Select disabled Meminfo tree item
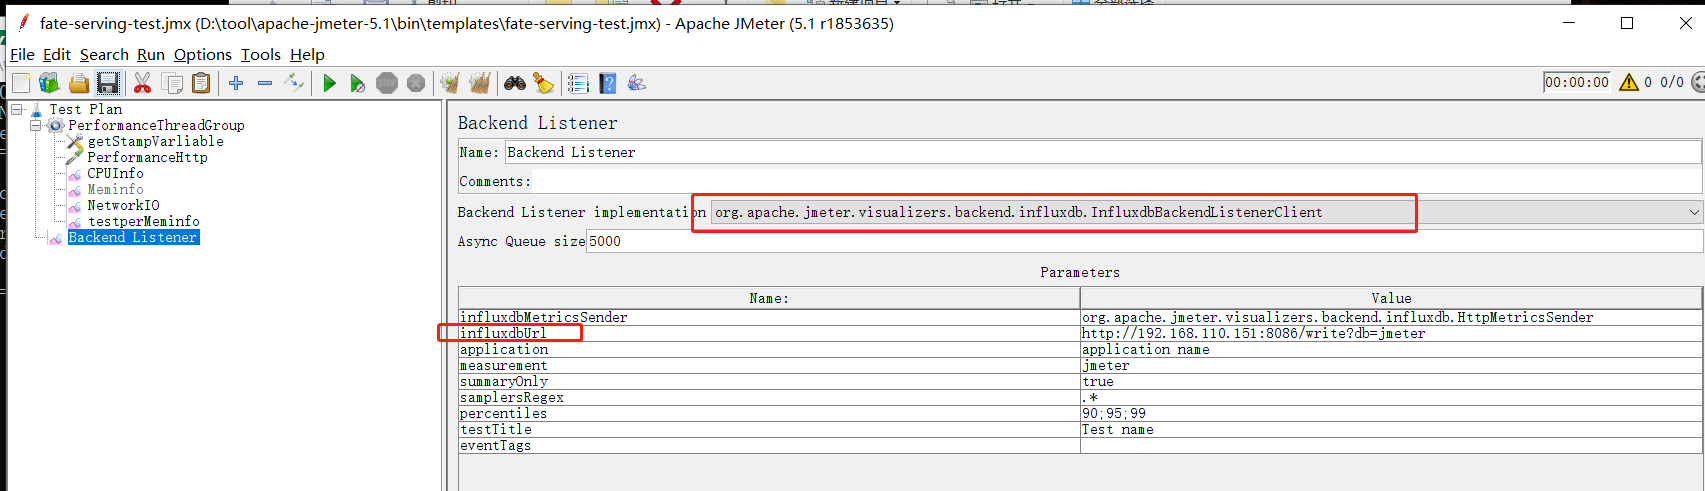Viewport: 1705px width, 491px height. [x=115, y=189]
